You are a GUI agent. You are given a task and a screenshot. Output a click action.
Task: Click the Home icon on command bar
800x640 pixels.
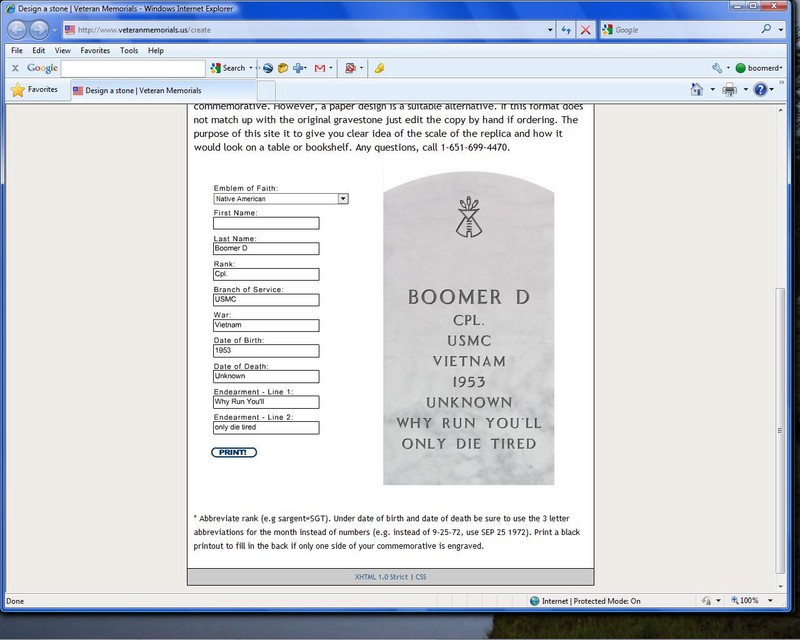(696, 89)
